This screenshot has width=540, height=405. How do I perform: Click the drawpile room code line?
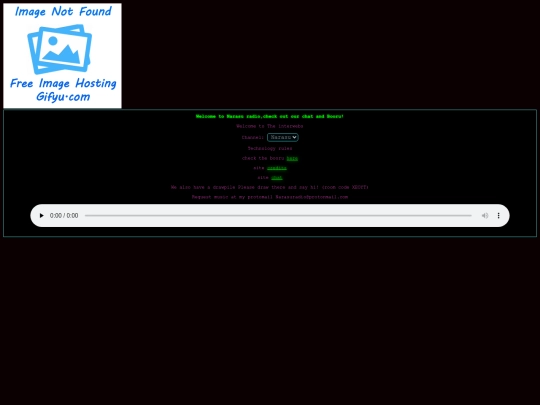pyautogui.click(x=270, y=187)
